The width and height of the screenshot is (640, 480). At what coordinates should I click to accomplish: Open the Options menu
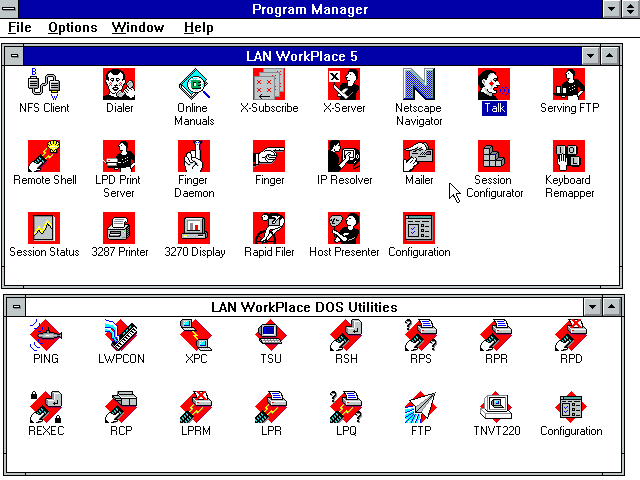coord(73,27)
